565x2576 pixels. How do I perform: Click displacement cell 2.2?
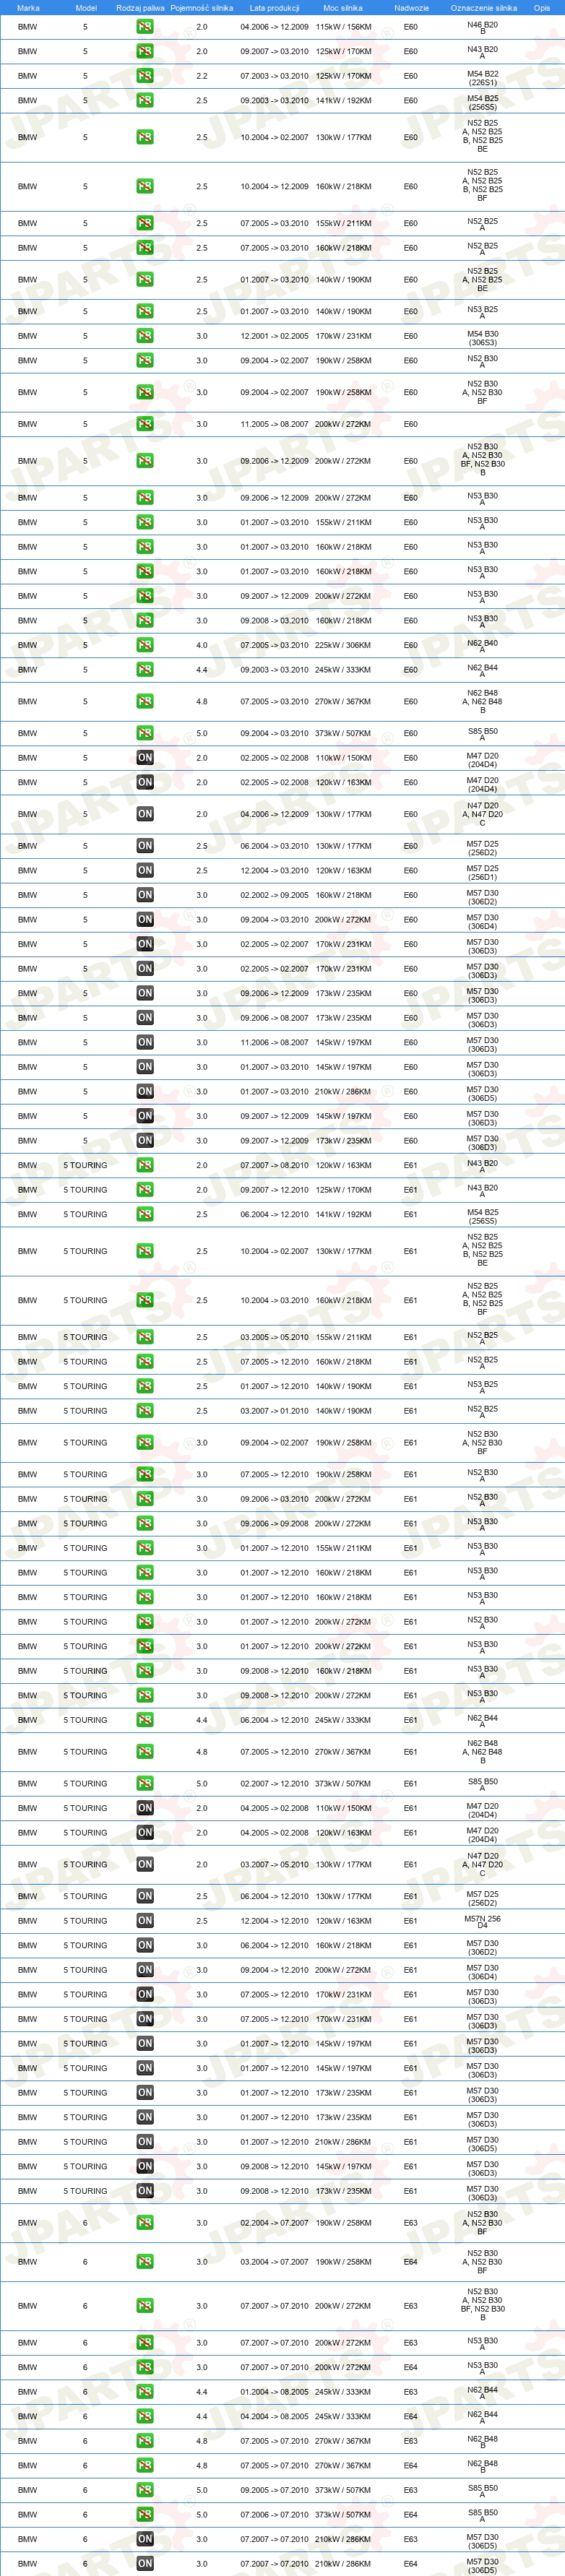[x=202, y=76]
